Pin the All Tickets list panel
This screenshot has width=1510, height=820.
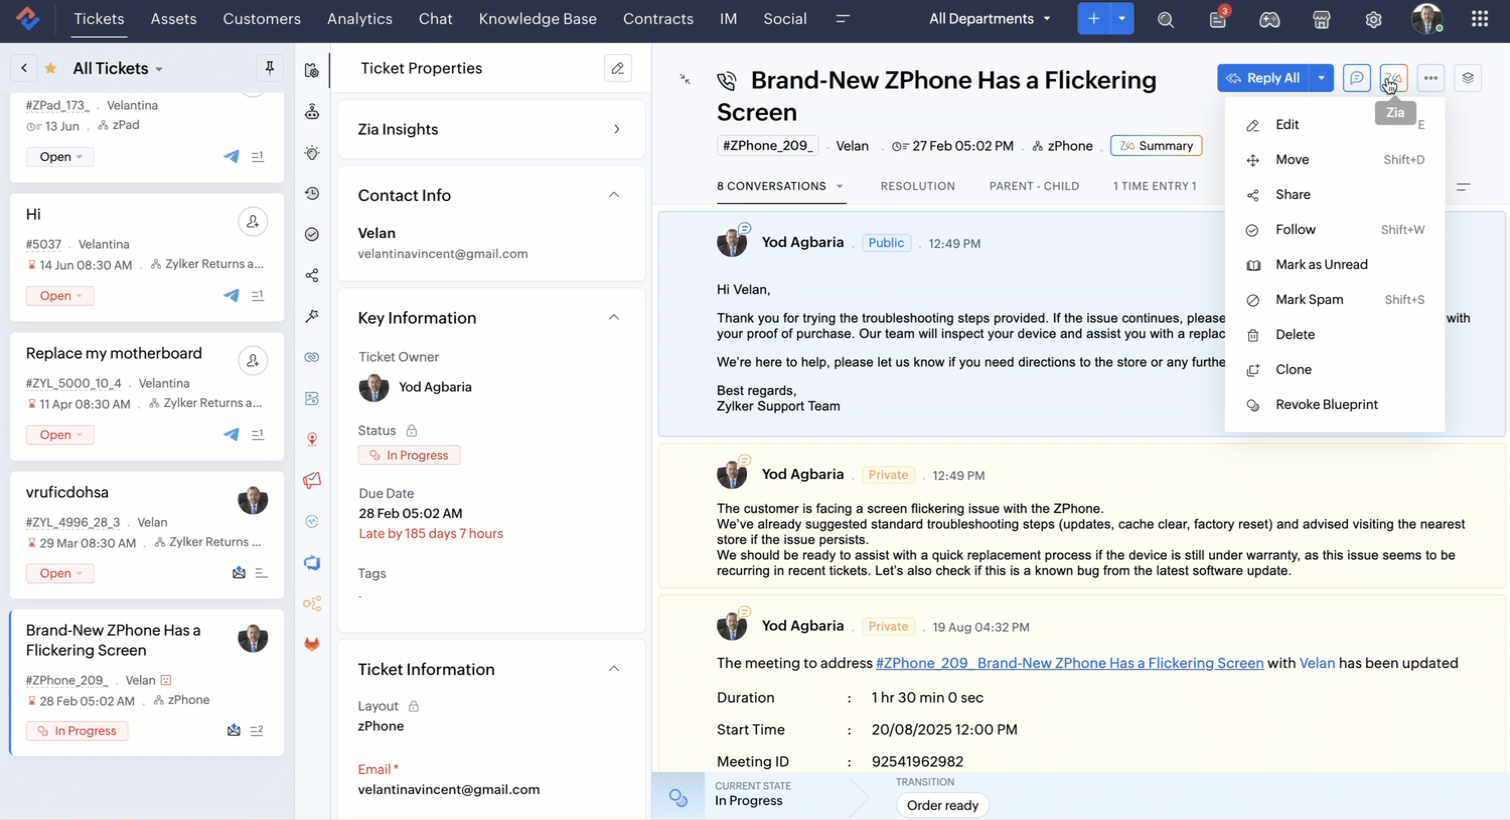pyautogui.click(x=269, y=68)
